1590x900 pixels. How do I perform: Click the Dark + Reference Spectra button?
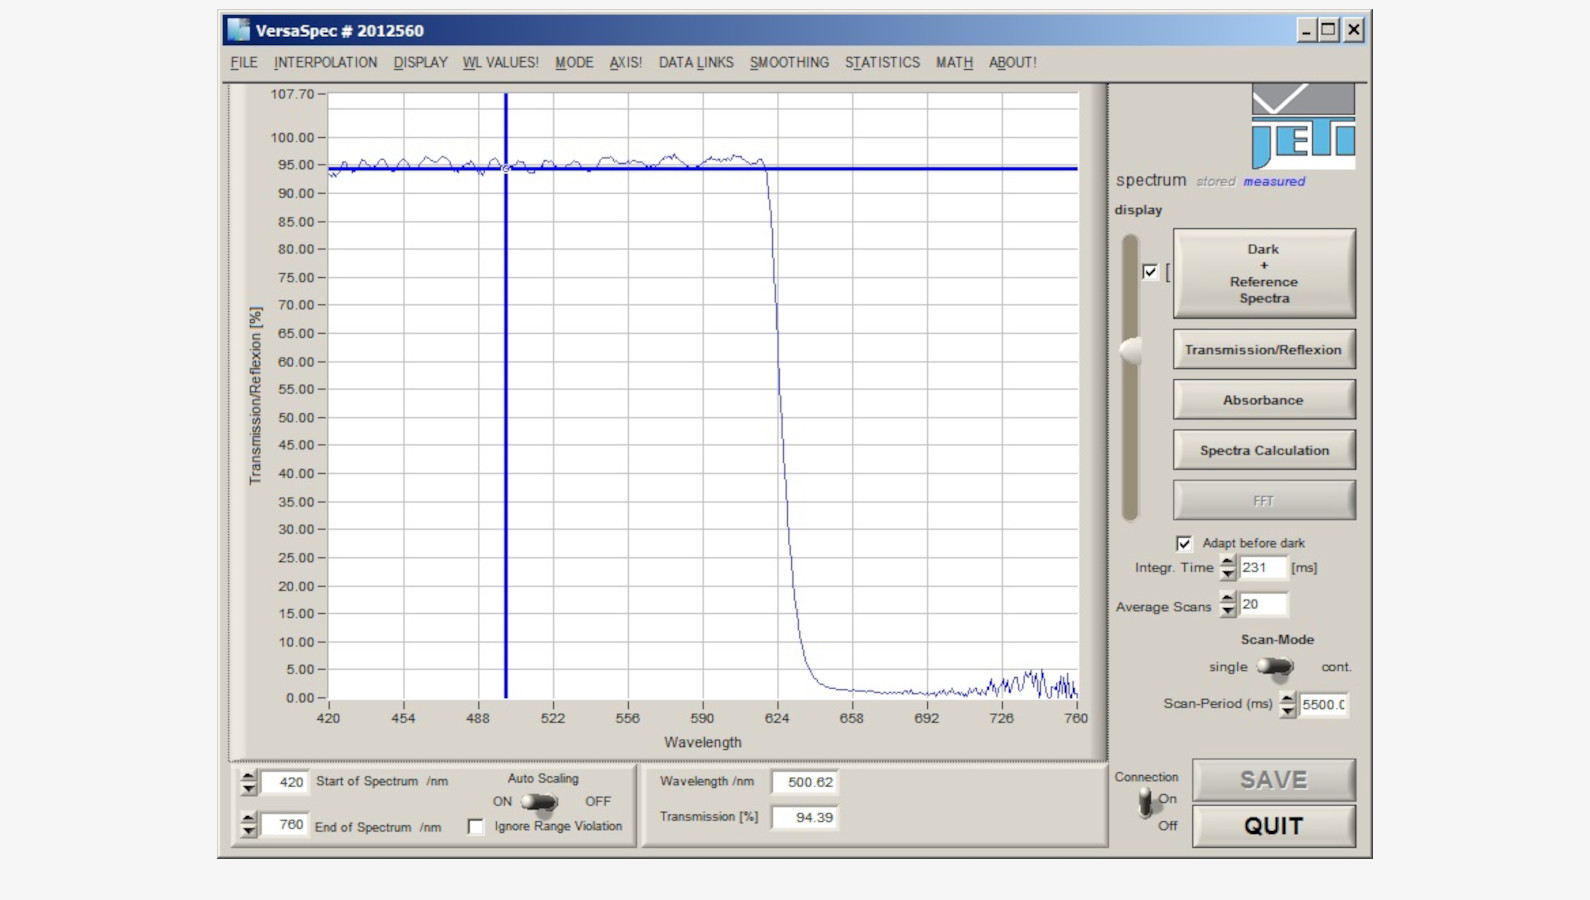pos(1263,273)
